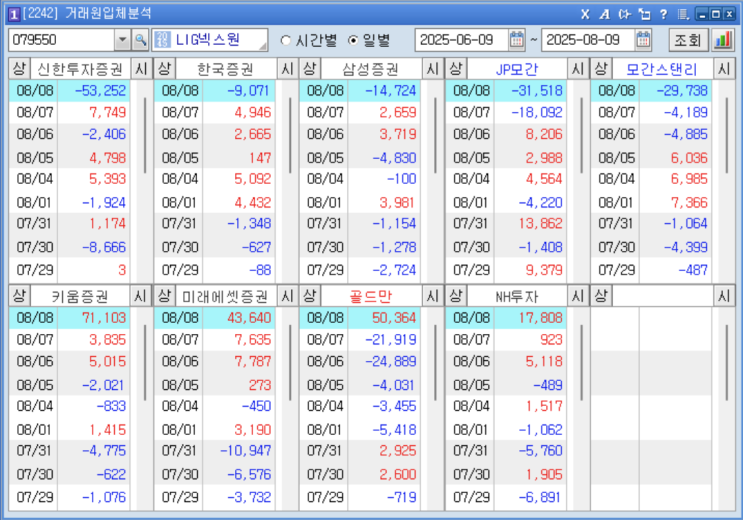Click 시 button beside 한국증권
The height and width of the screenshot is (520, 743).
click(x=287, y=69)
